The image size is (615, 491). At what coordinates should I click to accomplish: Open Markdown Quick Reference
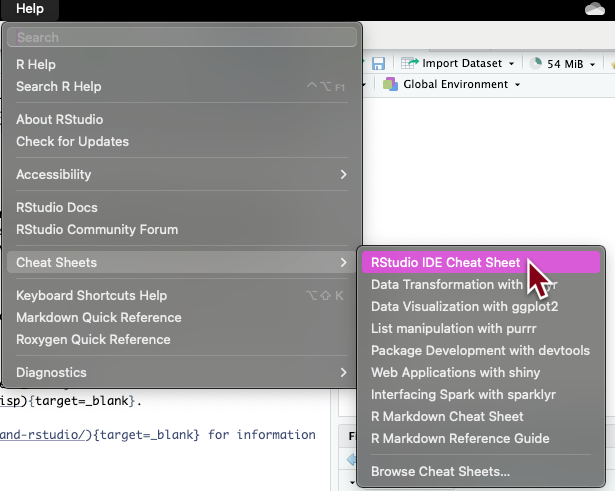pos(98,317)
